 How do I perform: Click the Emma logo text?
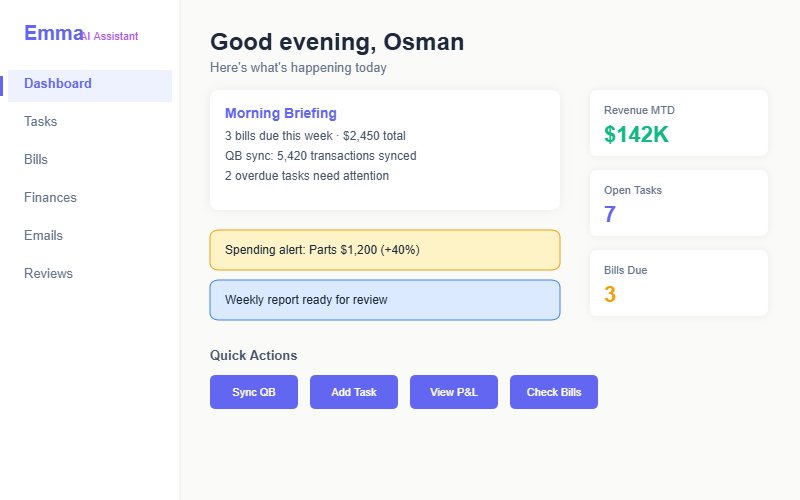(53, 34)
